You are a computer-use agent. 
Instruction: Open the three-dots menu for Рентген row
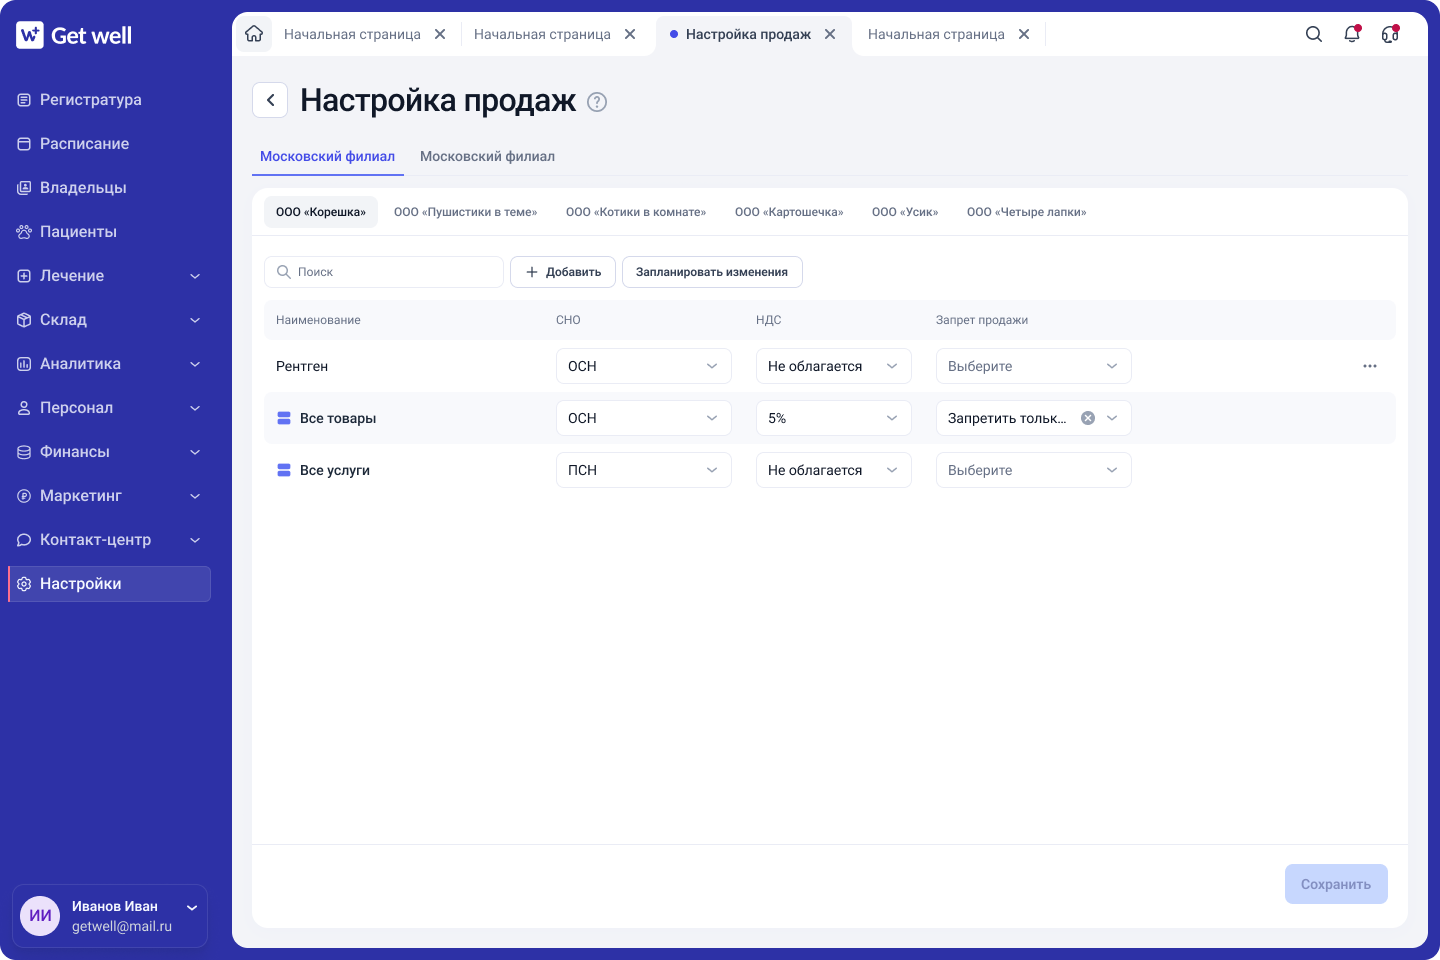pyautogui.click(x=1370, y=366)
